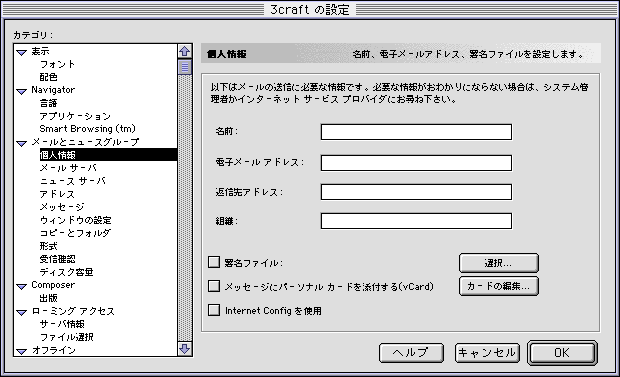Viewport: 620px width, 377px height.
Task: Check the vCard personal card option
Action: (214, 286)
